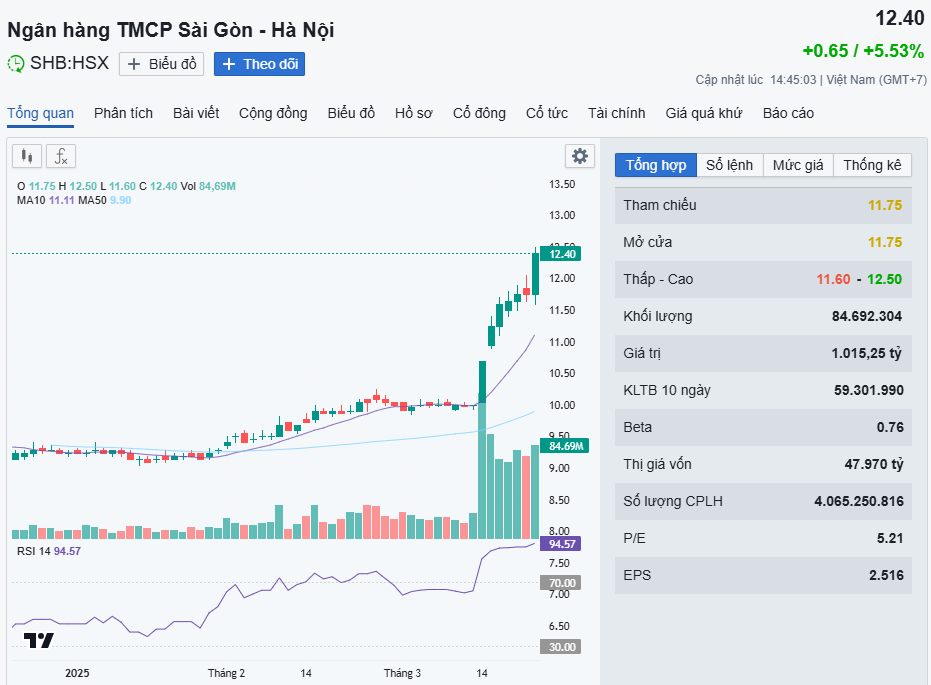This screenshot has height=685, width=931.
Task: Go to the Cổ đông tab
Action: click(479, 113)
